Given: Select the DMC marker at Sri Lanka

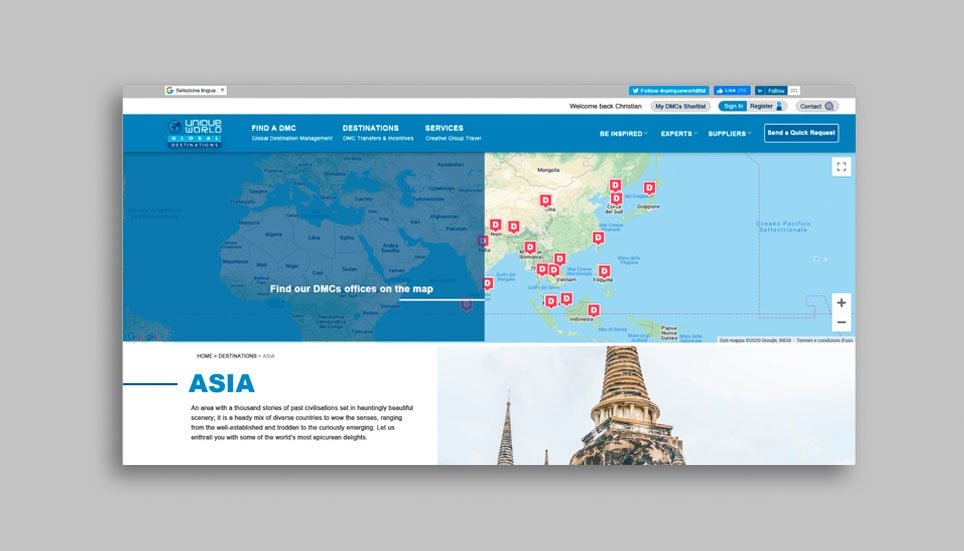Looking at the screenshot, I should click(x=488, y=283).
